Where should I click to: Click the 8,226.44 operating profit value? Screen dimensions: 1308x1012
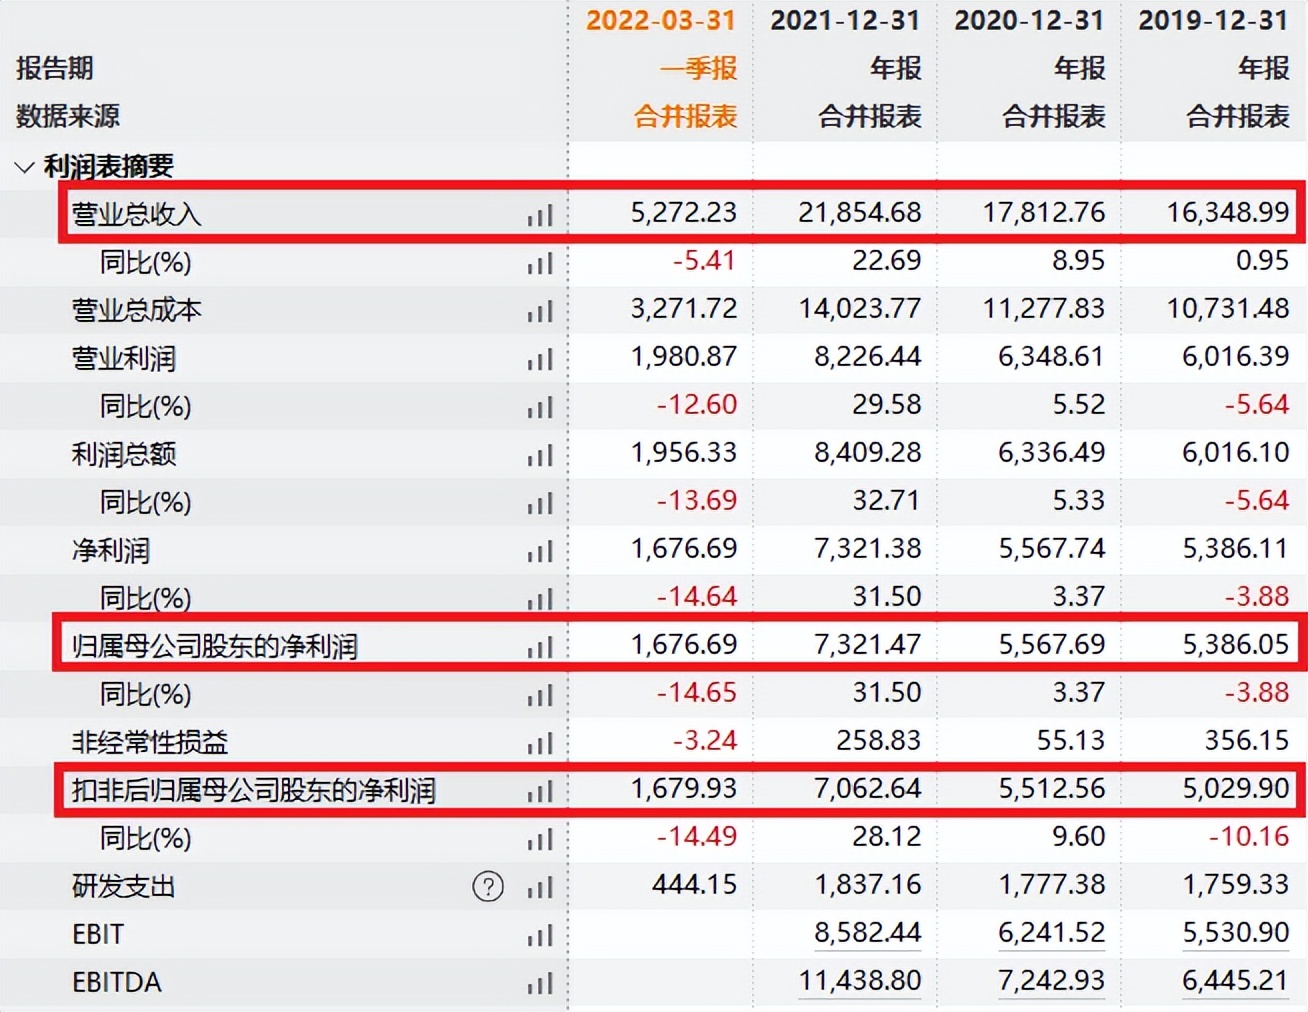pyautogui.click(x=867, y=356)
